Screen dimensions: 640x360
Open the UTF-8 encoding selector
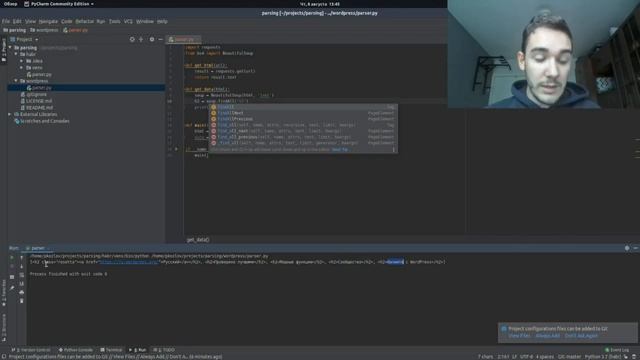click(526, 356)
